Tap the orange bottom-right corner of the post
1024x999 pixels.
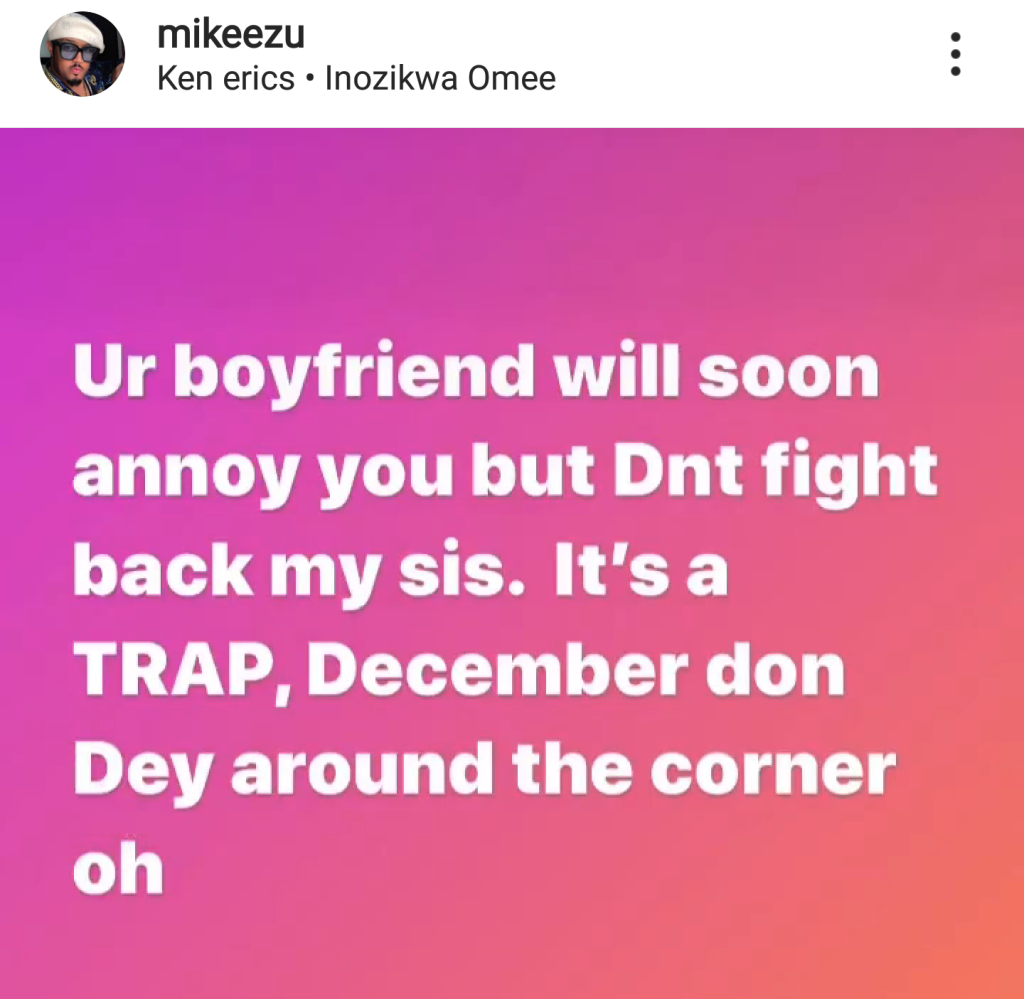[980, 960]
